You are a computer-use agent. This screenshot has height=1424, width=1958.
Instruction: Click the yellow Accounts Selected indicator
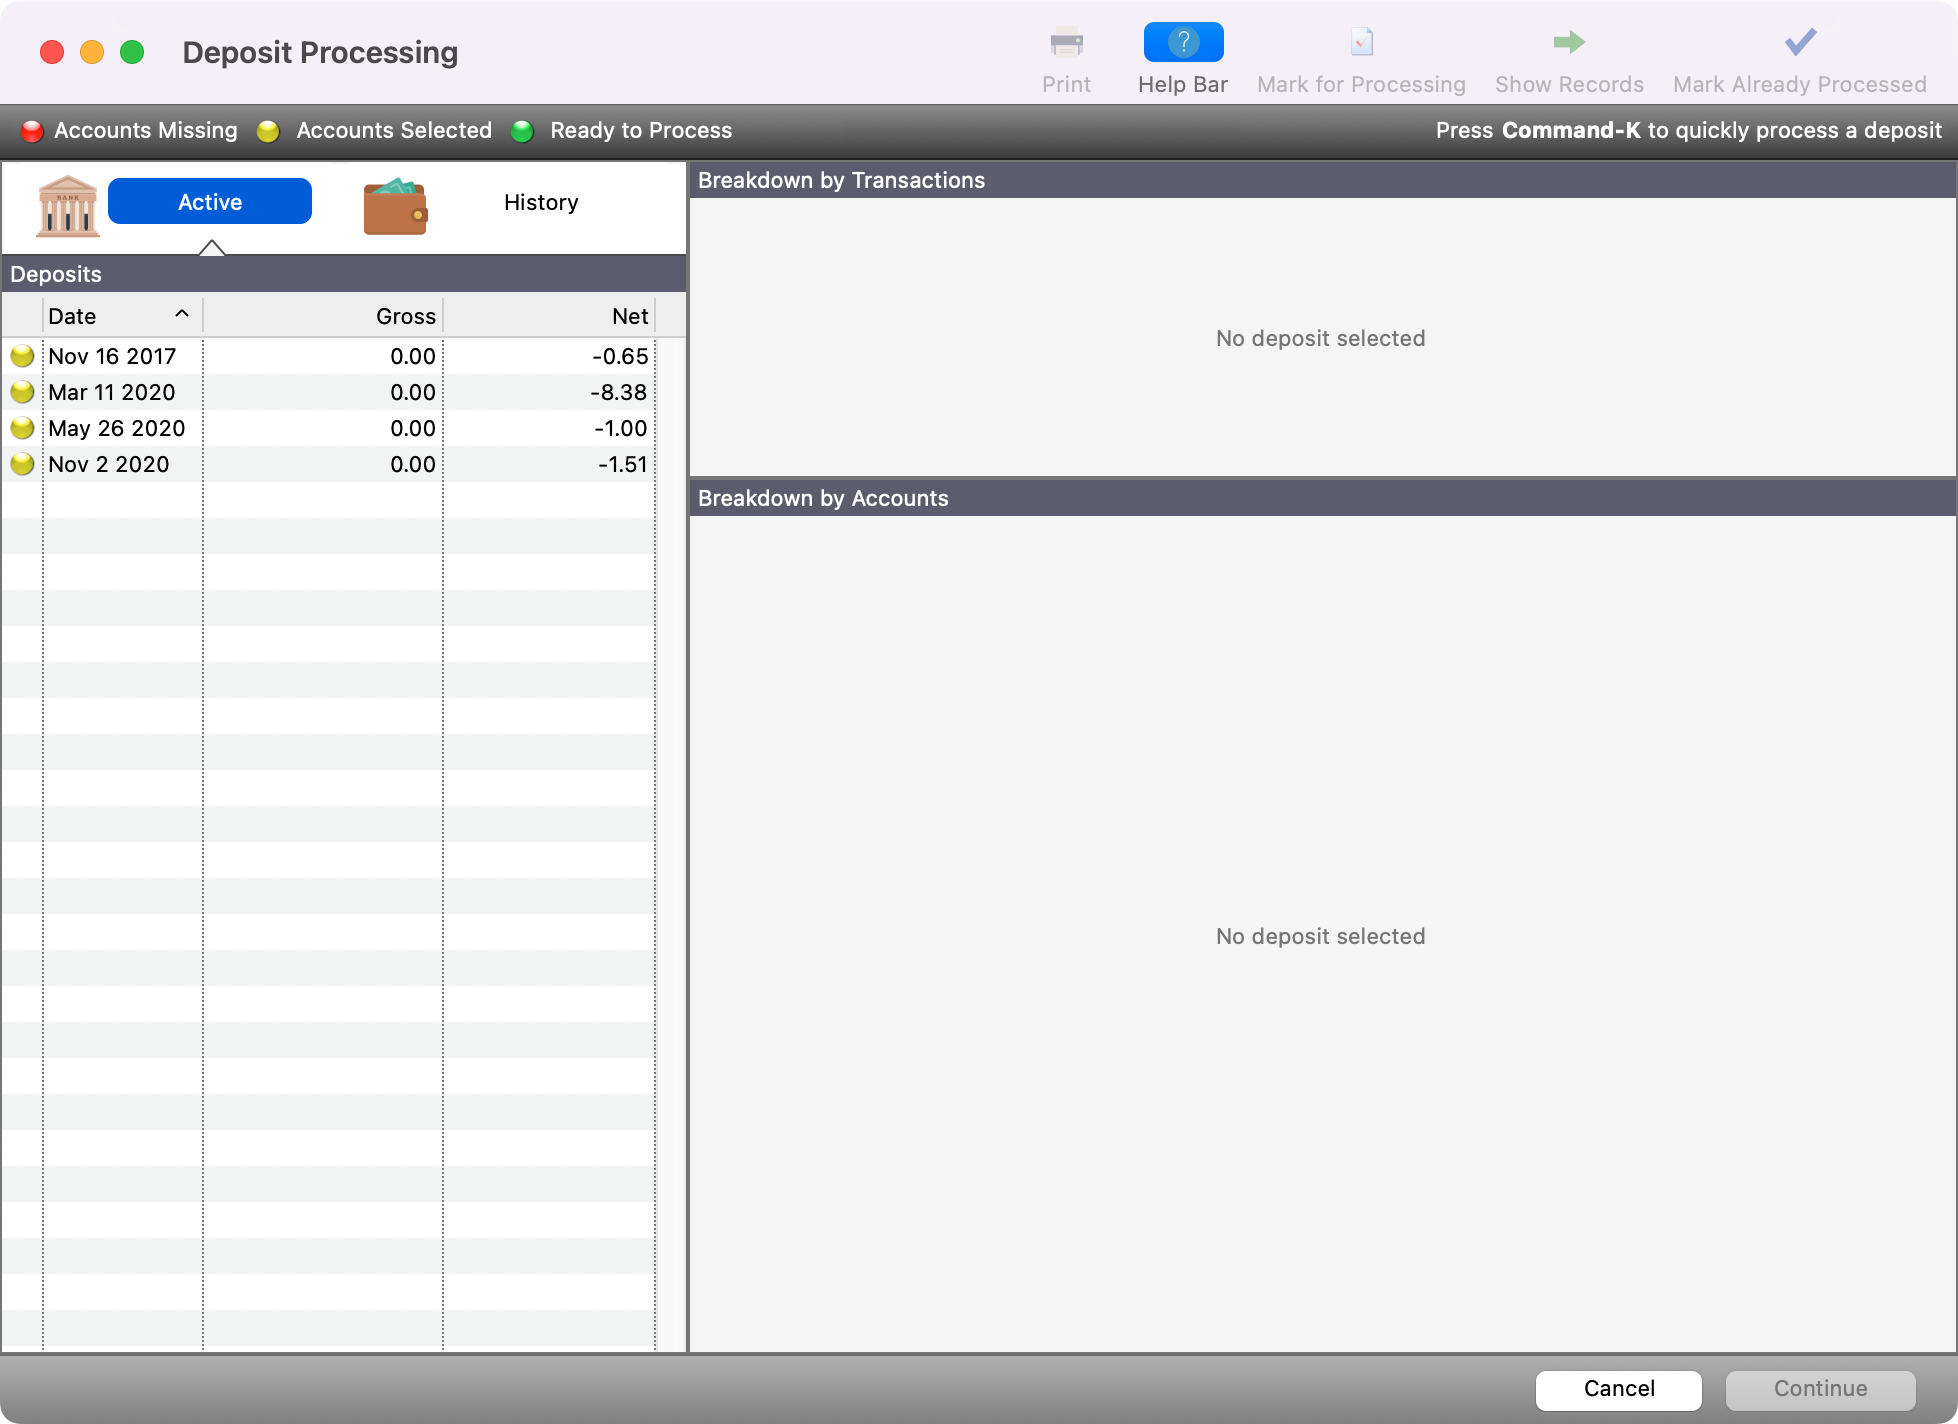(268, 130)
